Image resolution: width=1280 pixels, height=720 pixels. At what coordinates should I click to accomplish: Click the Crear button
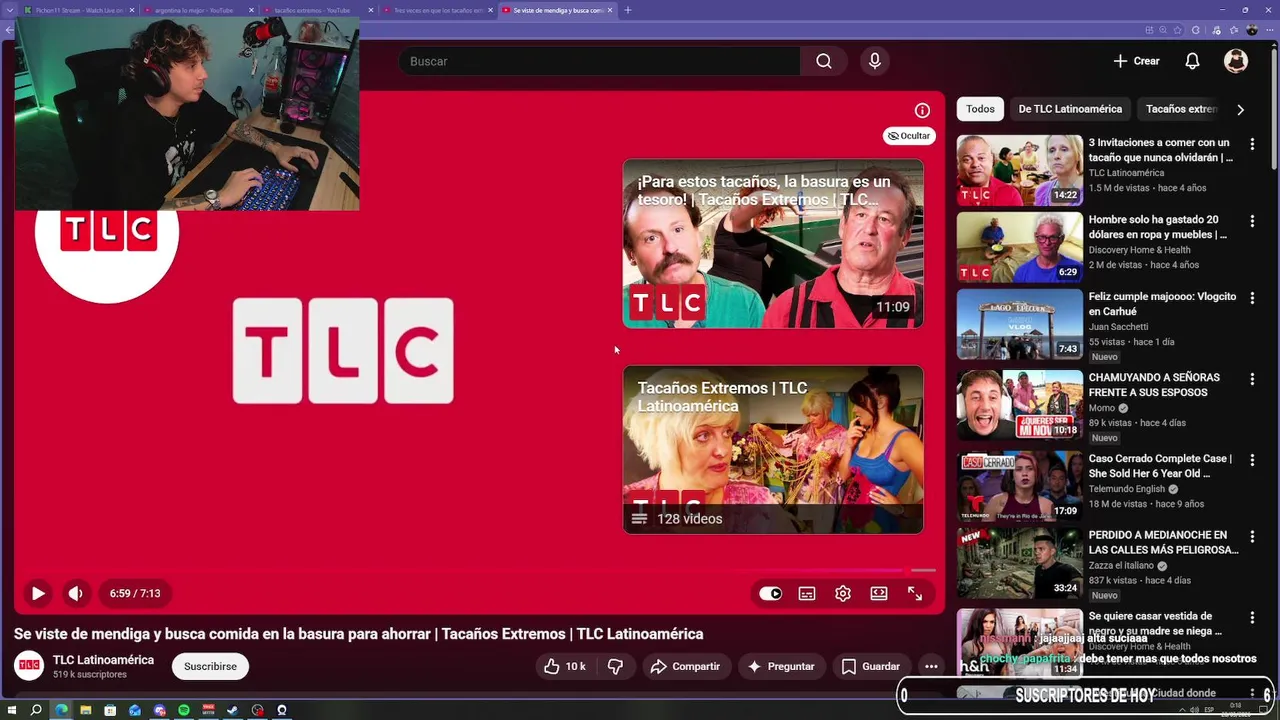pyautogui.click(x=1136, y=61)
